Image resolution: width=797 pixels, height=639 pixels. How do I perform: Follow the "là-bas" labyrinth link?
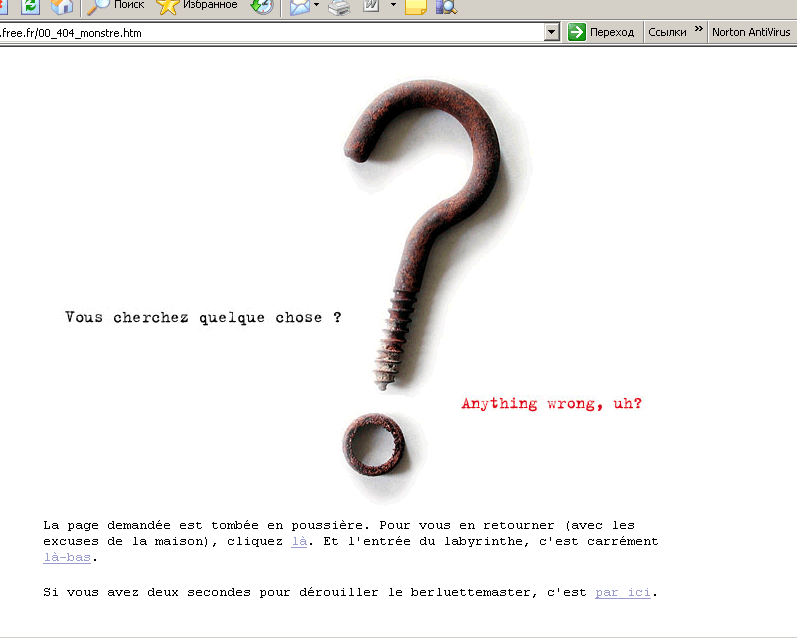click(67, 557)
